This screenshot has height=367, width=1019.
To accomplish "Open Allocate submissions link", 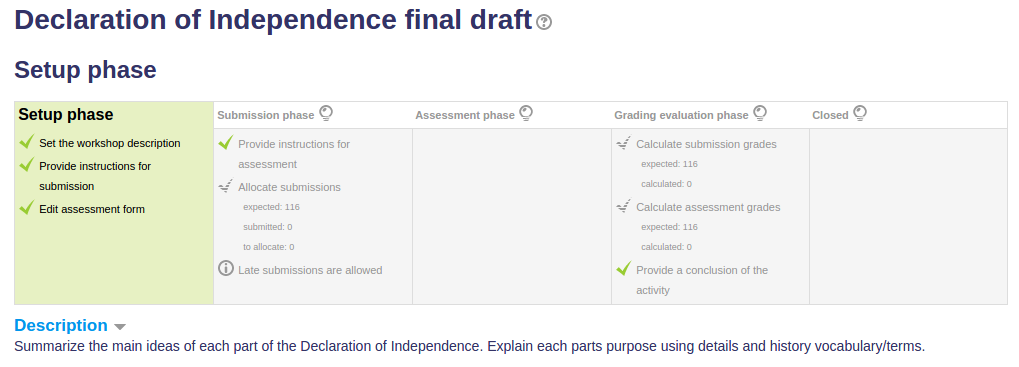I will [x=289, y=187].
